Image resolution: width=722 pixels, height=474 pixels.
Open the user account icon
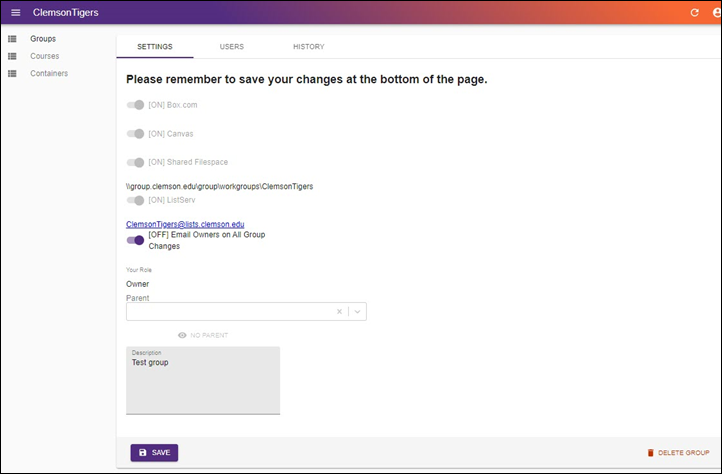717,12
